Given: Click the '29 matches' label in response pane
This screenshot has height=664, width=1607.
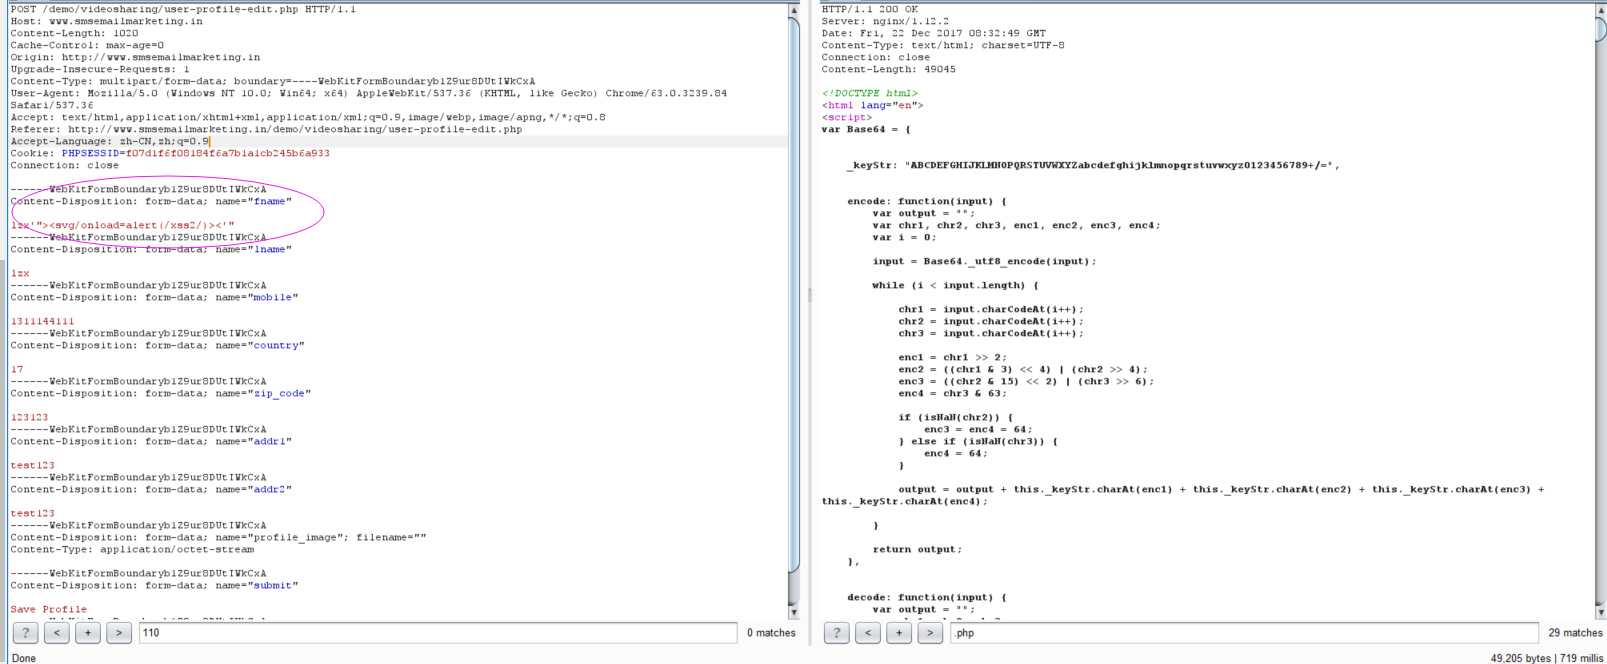Looking at the screenshot, I should [1575, 633].
